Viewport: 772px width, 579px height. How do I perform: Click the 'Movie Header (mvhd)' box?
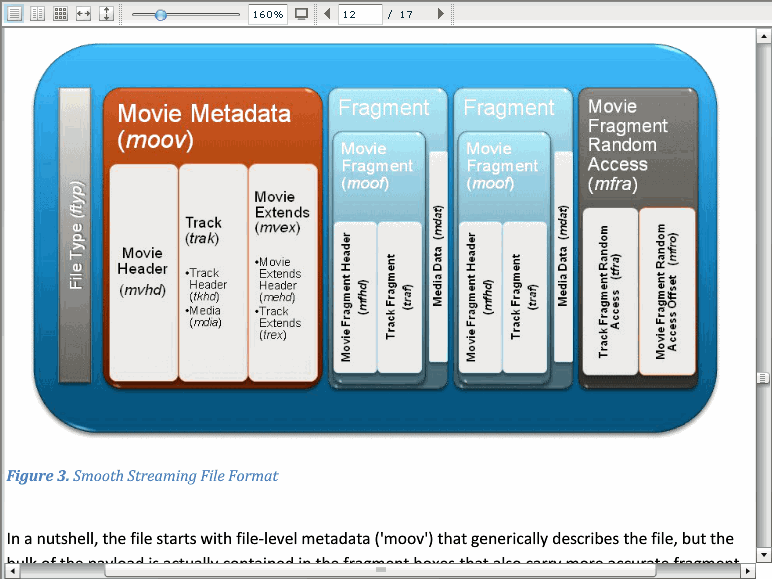tap(143, 272)
